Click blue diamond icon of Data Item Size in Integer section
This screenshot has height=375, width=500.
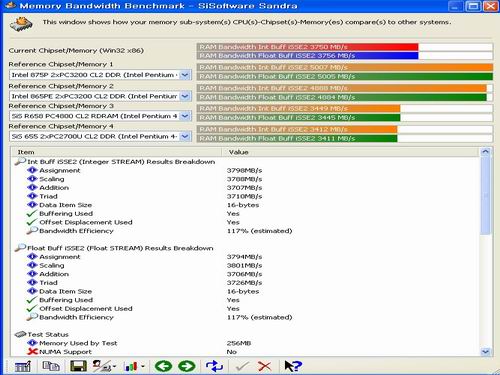[32, 205]
